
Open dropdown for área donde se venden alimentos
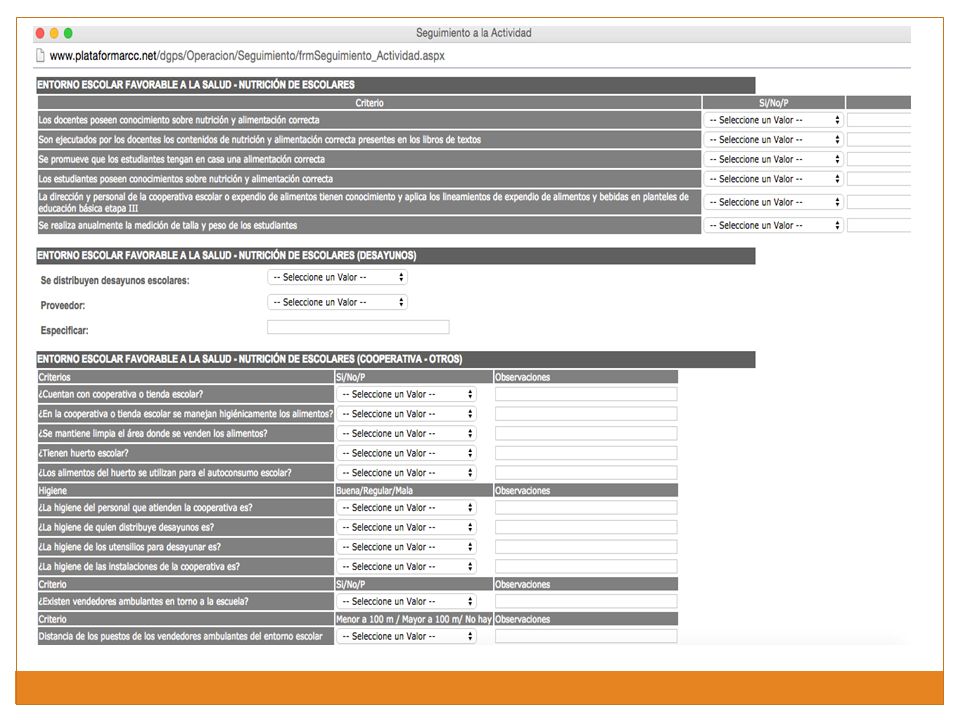click(406, 433)
